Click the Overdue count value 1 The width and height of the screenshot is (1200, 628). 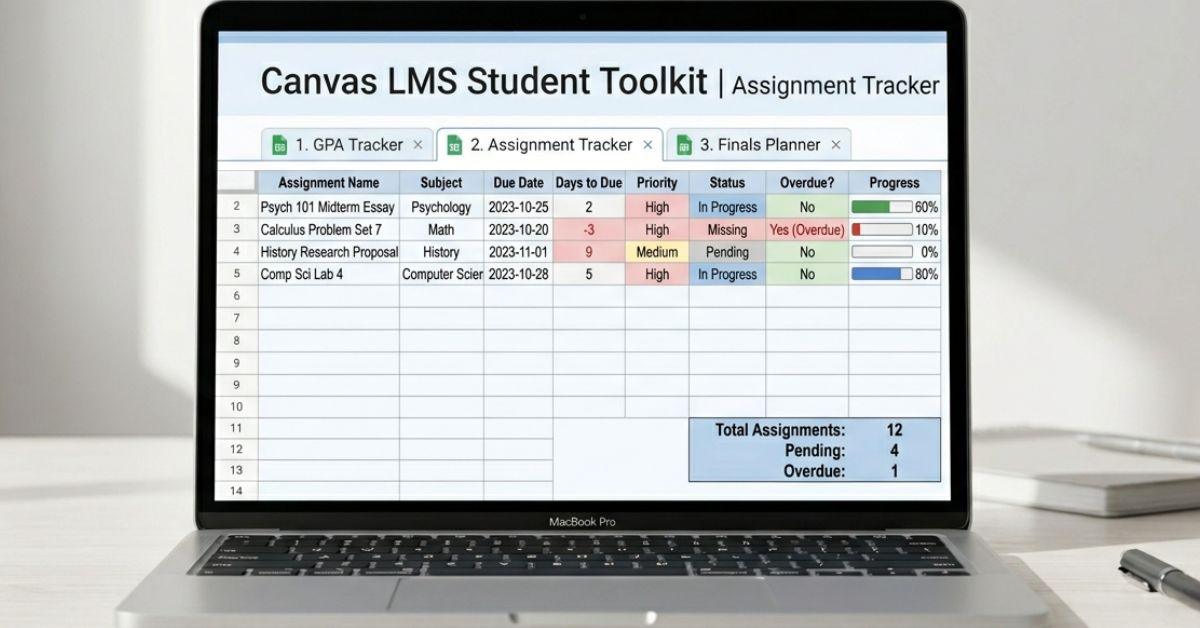coord(894,471)
